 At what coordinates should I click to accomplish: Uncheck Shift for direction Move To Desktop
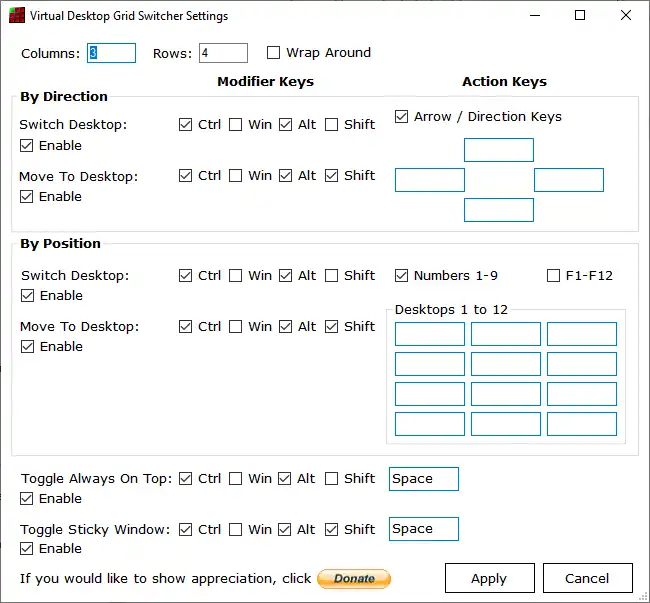[332, 176]
